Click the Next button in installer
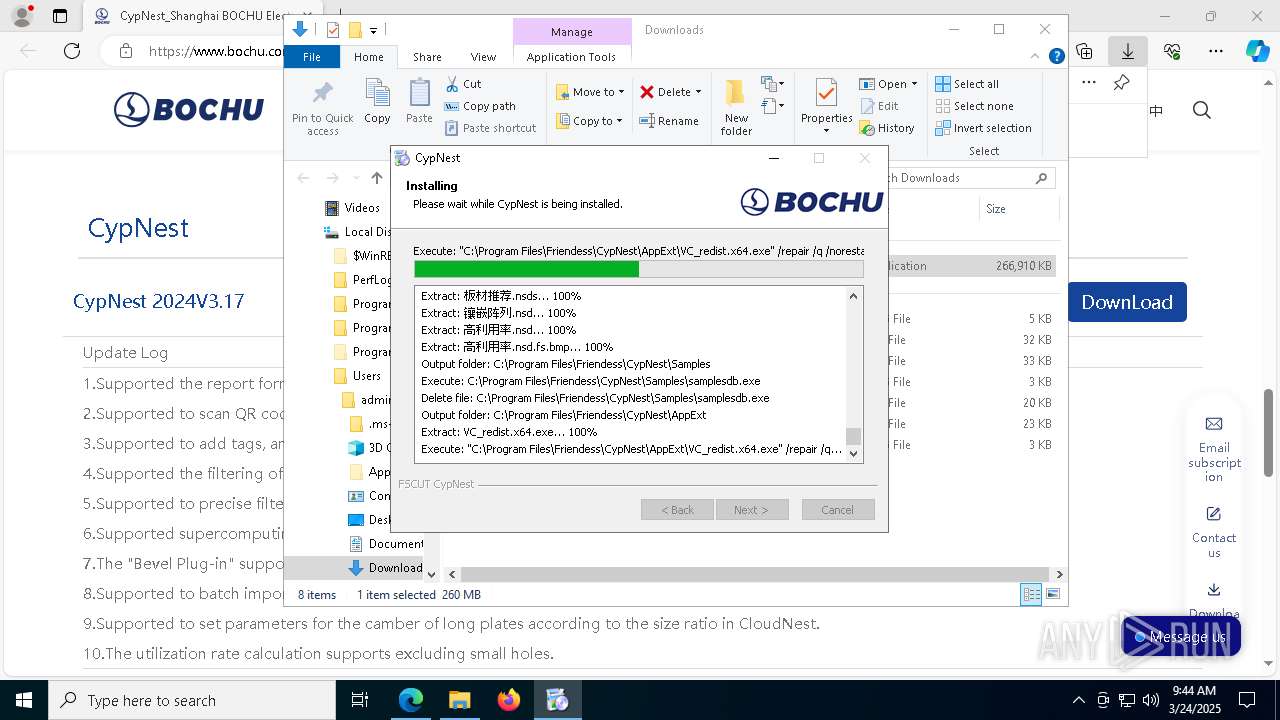The width and height of the screenshot is (1280, 720). 752,510
